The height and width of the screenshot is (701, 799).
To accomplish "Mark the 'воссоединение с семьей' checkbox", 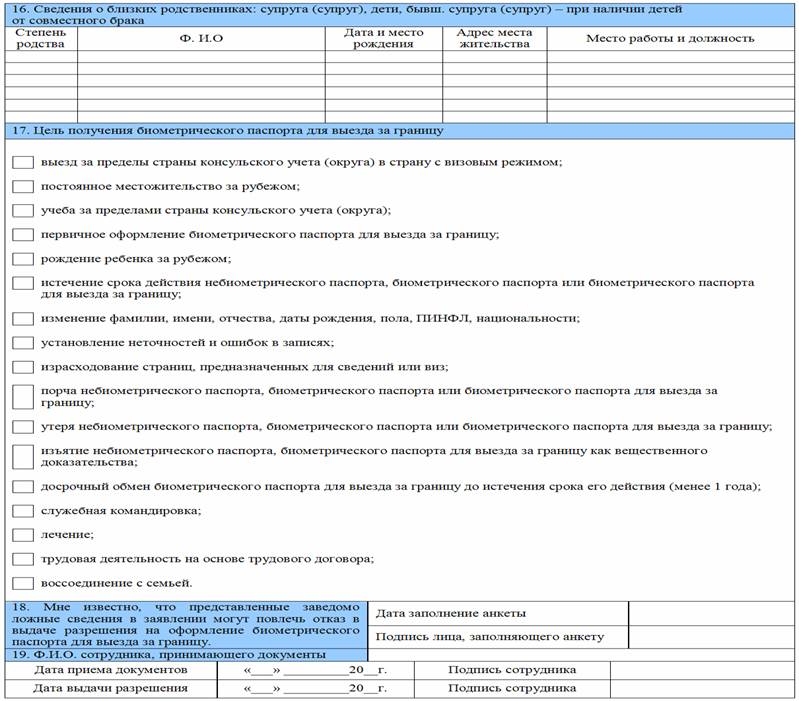I will [23, 583].
